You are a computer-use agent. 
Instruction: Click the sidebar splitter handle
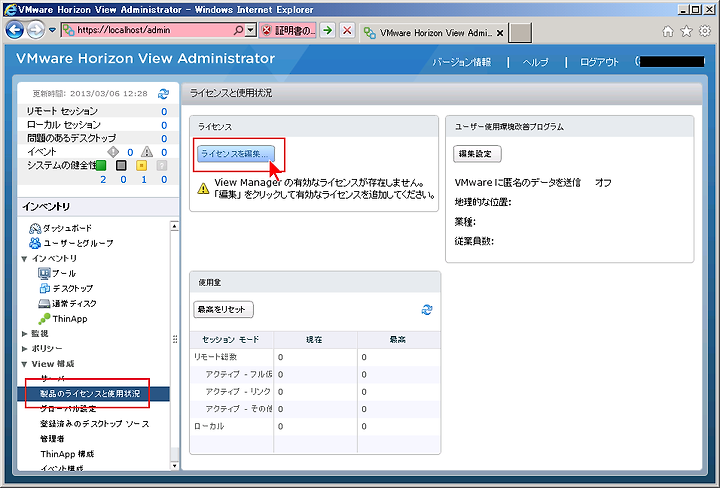(x=175, y=339)
